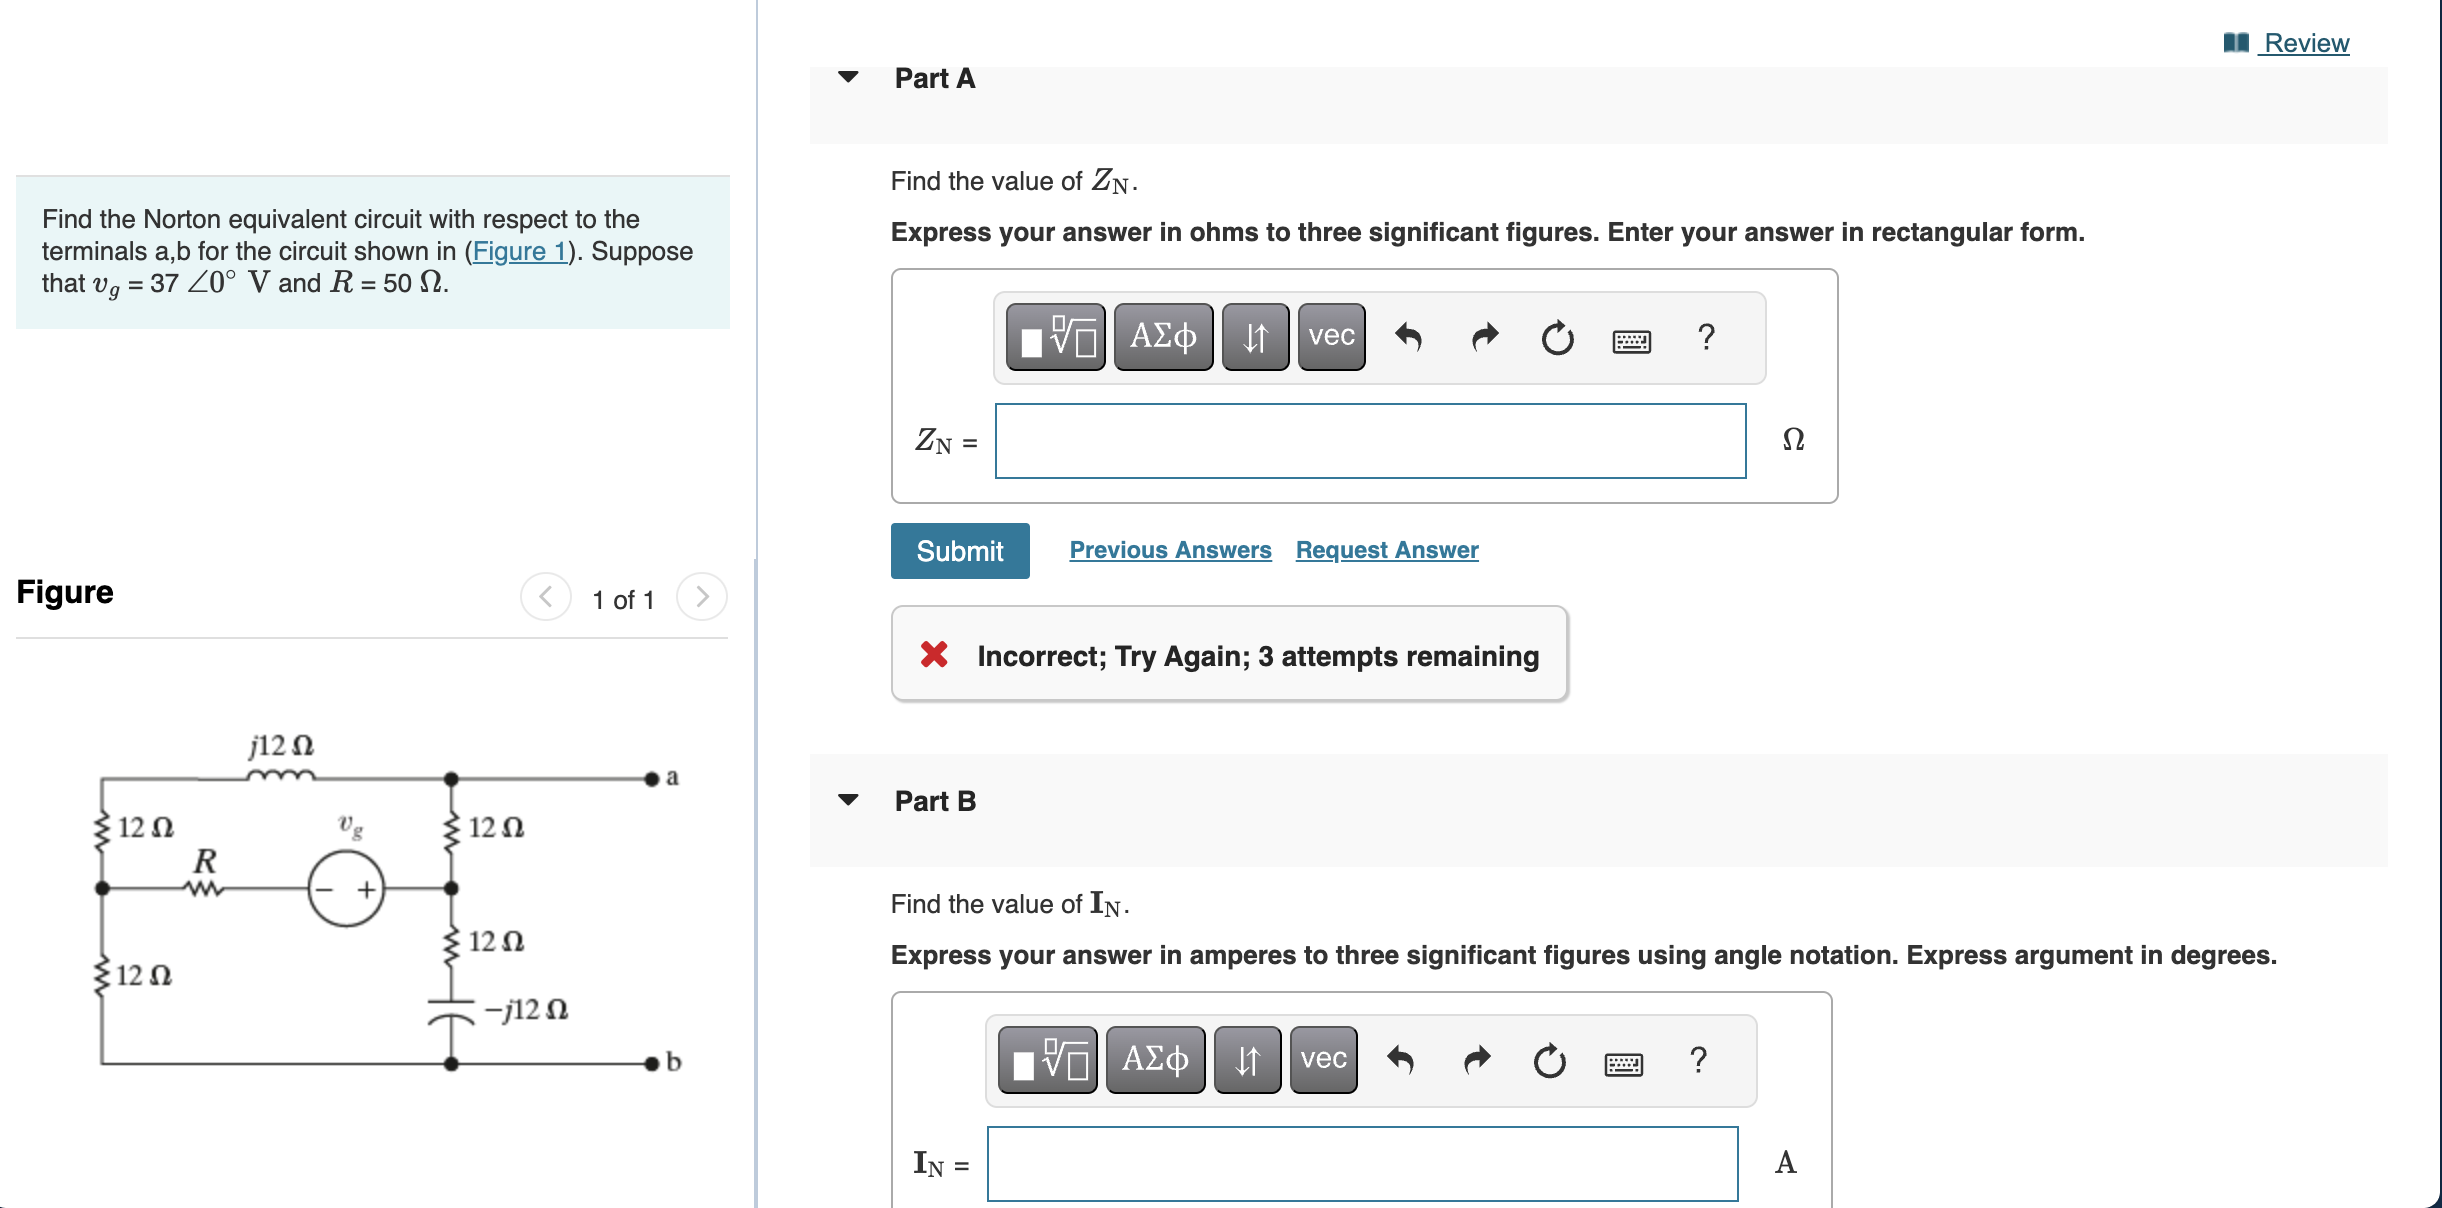This screenshot has width=2442, height=1208.
Task: Open the math template palette in Part A
Action: point(1054,337)
